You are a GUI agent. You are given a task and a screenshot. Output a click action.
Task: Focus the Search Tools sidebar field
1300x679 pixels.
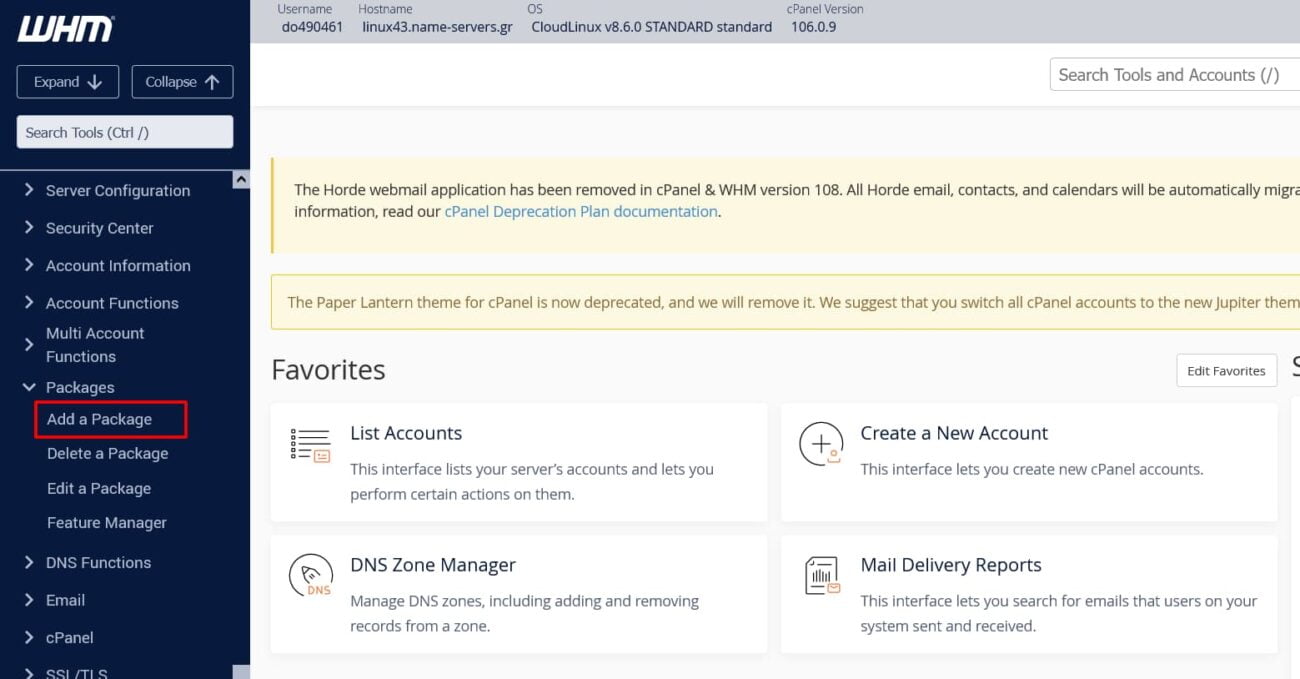point(125,132)
